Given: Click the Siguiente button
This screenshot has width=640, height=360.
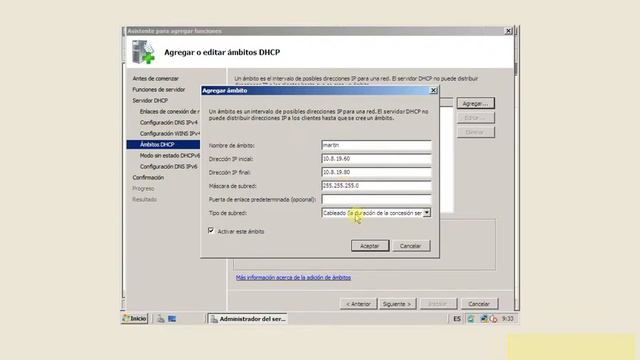Looking at the screenshot, I should (x=397, y=304).
